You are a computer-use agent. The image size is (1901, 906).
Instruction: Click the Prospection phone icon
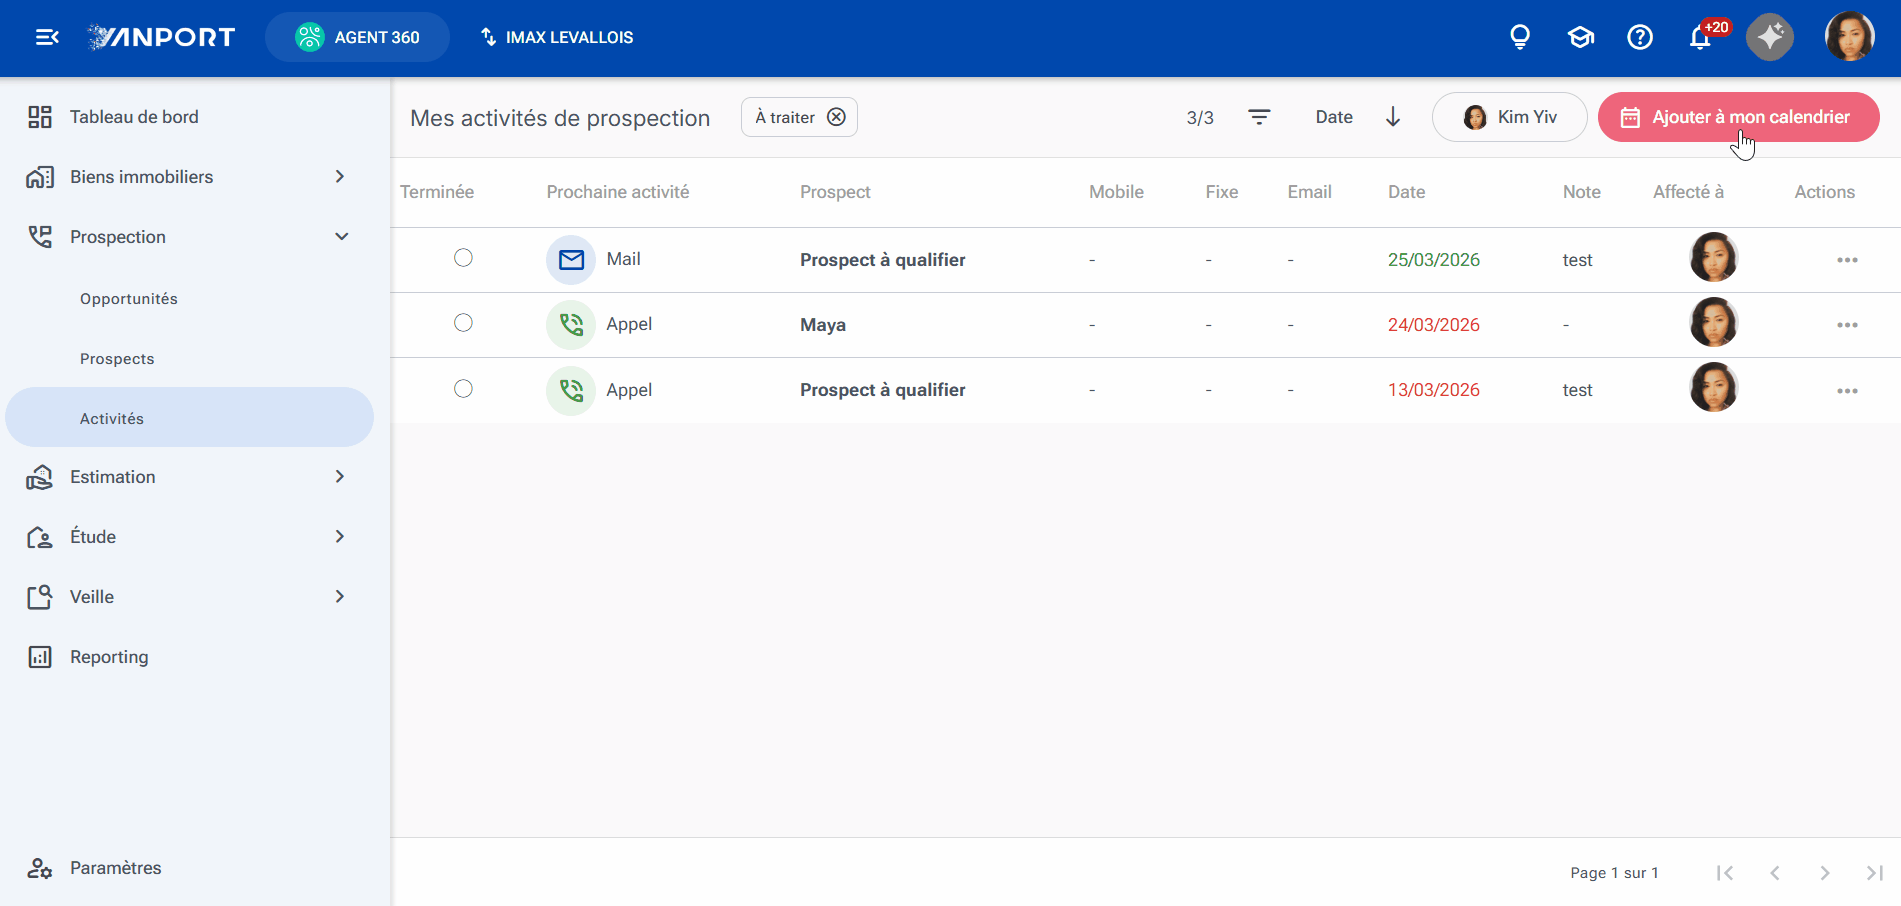tap(40, 237)
